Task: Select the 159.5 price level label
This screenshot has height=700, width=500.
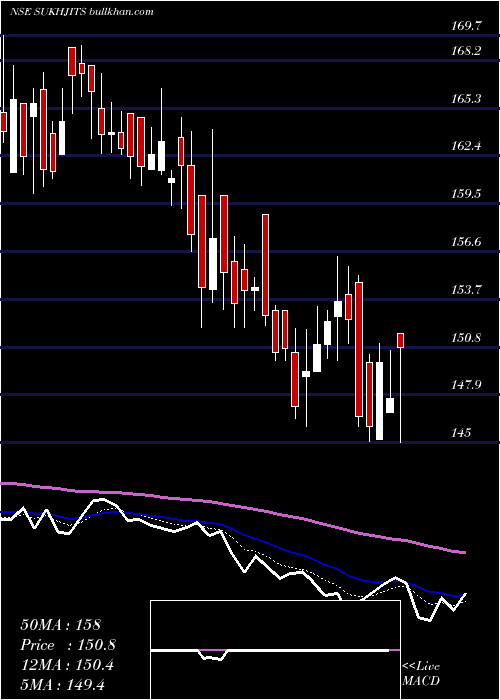Action: click(466, 194)
